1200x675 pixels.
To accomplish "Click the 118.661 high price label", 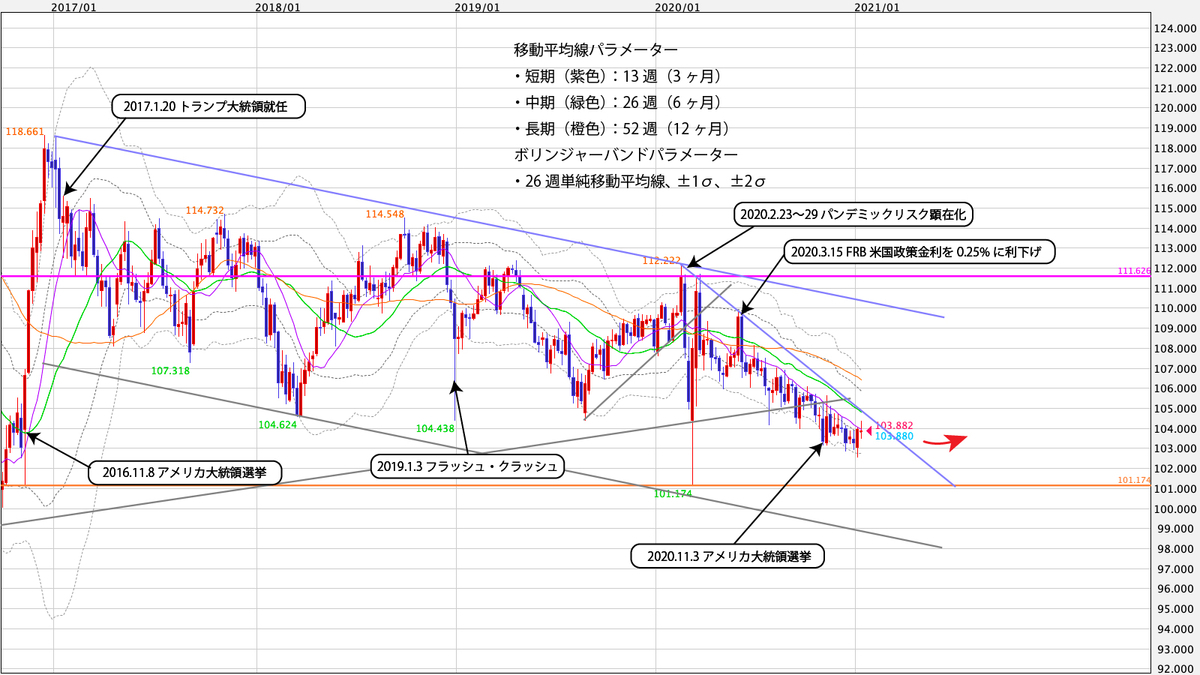I will (x=24, y=131).
